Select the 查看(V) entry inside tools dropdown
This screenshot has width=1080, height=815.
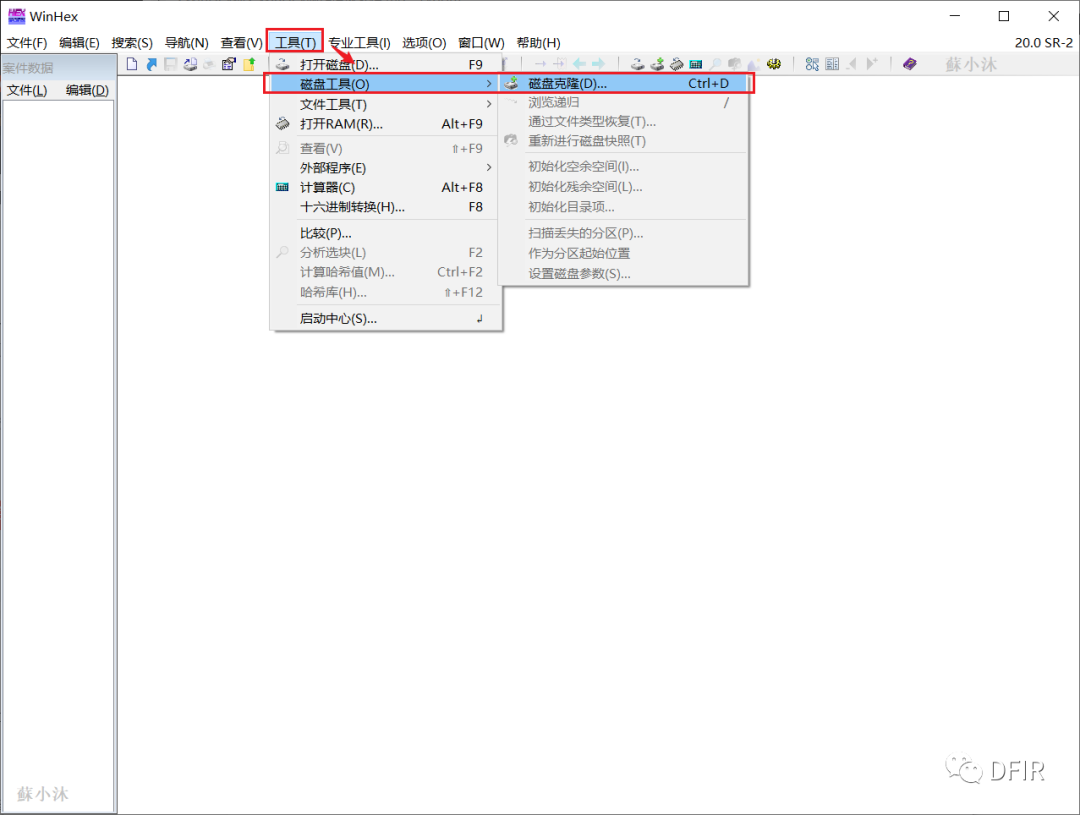(x=386, y=148)
